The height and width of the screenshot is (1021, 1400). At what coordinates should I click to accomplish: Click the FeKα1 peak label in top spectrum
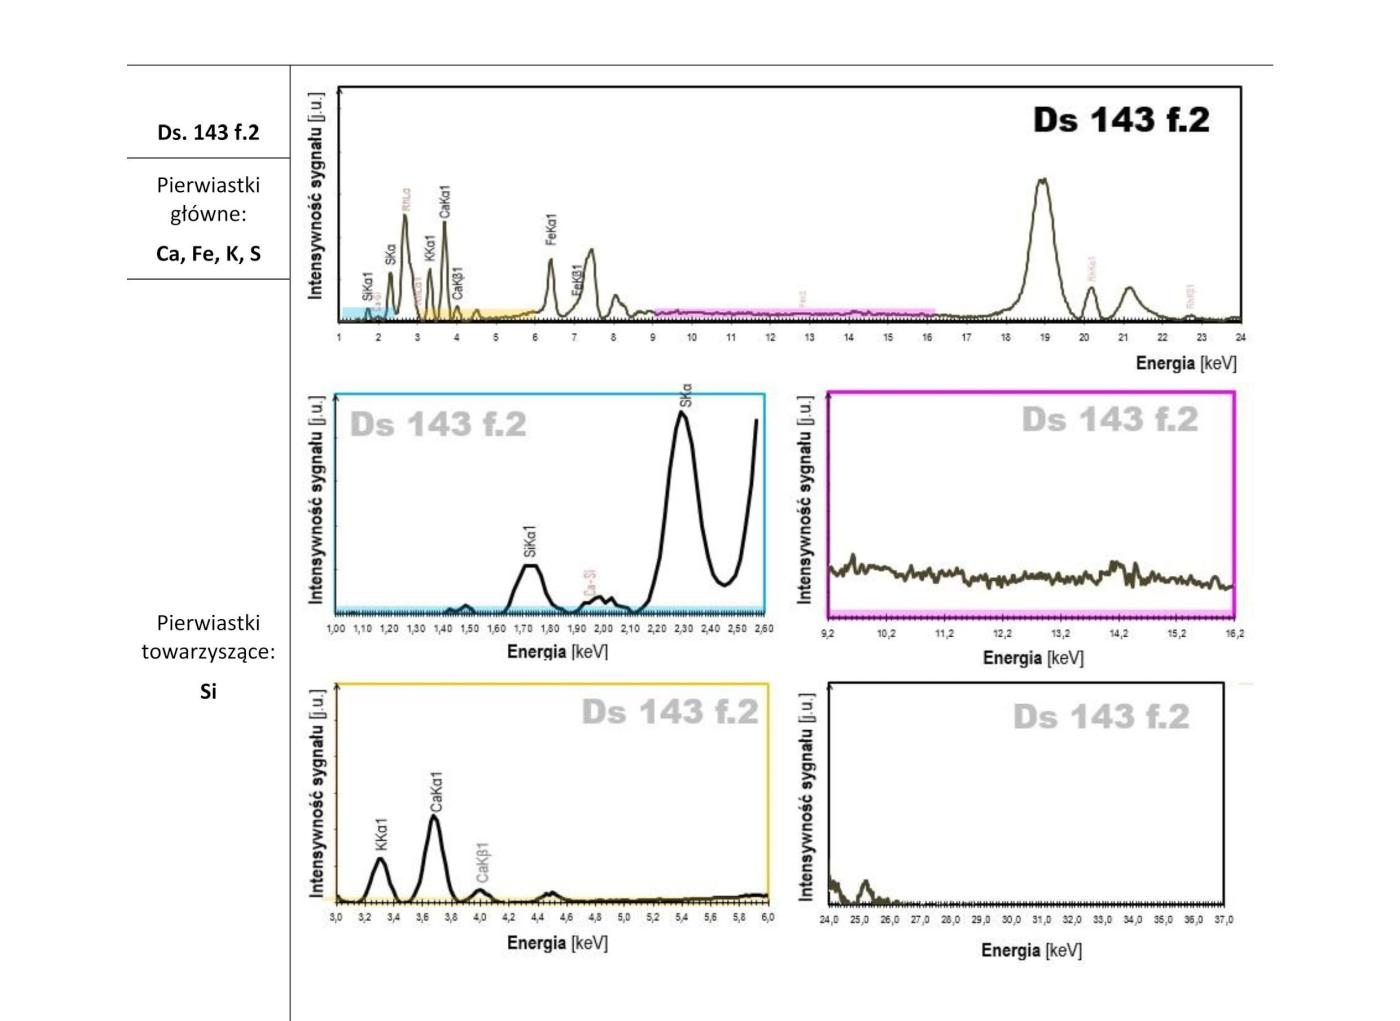click(x=552, y=229)
